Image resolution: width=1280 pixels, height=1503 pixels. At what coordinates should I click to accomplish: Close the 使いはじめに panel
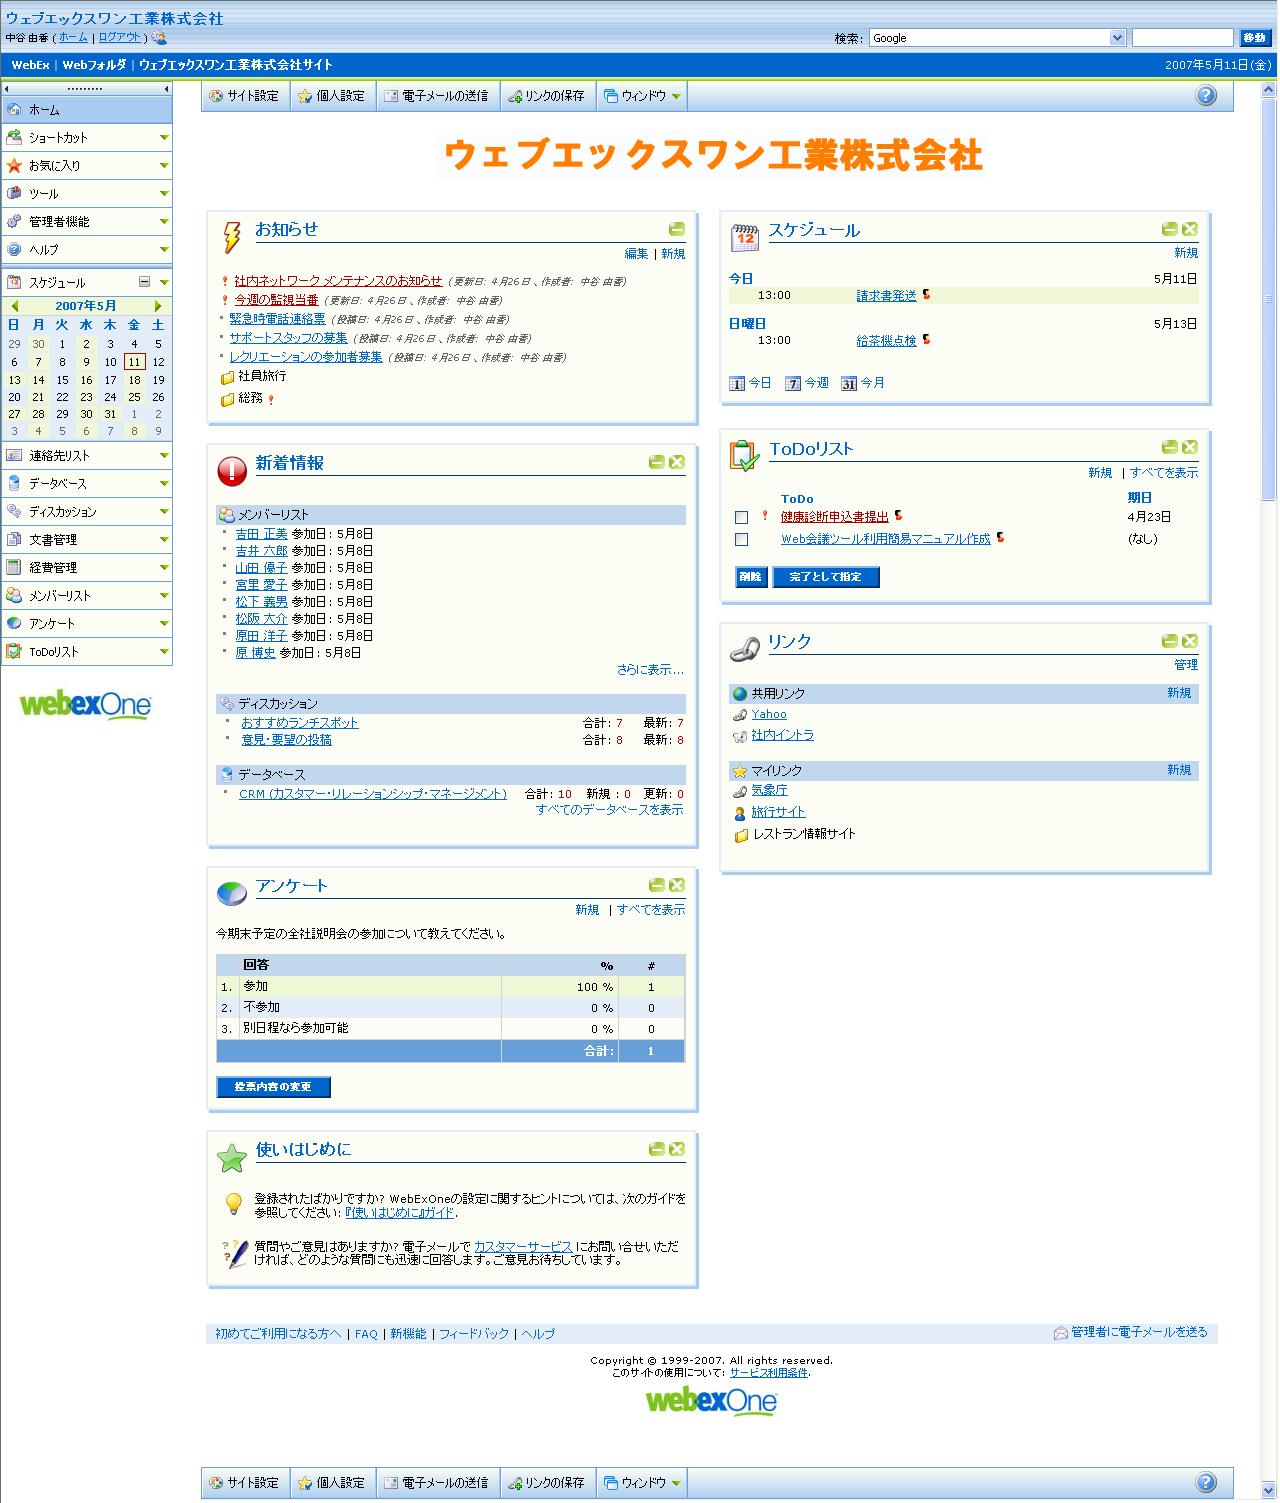pyautogui.click(x=677, y=1149)
